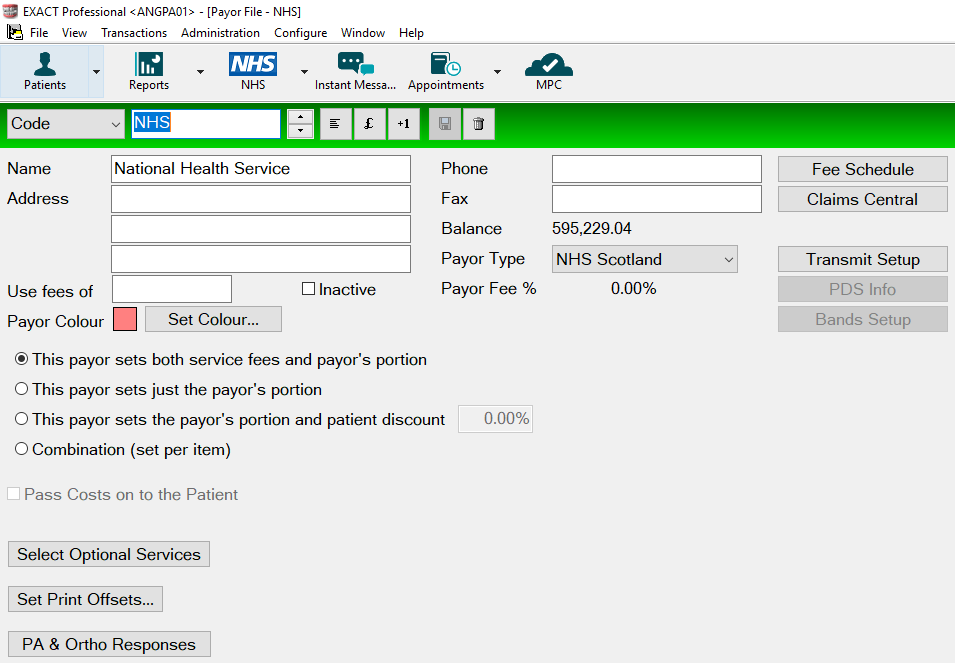Click Set Print Offsets... button
This screenshot has width=955, height=663.
point(85,599)
